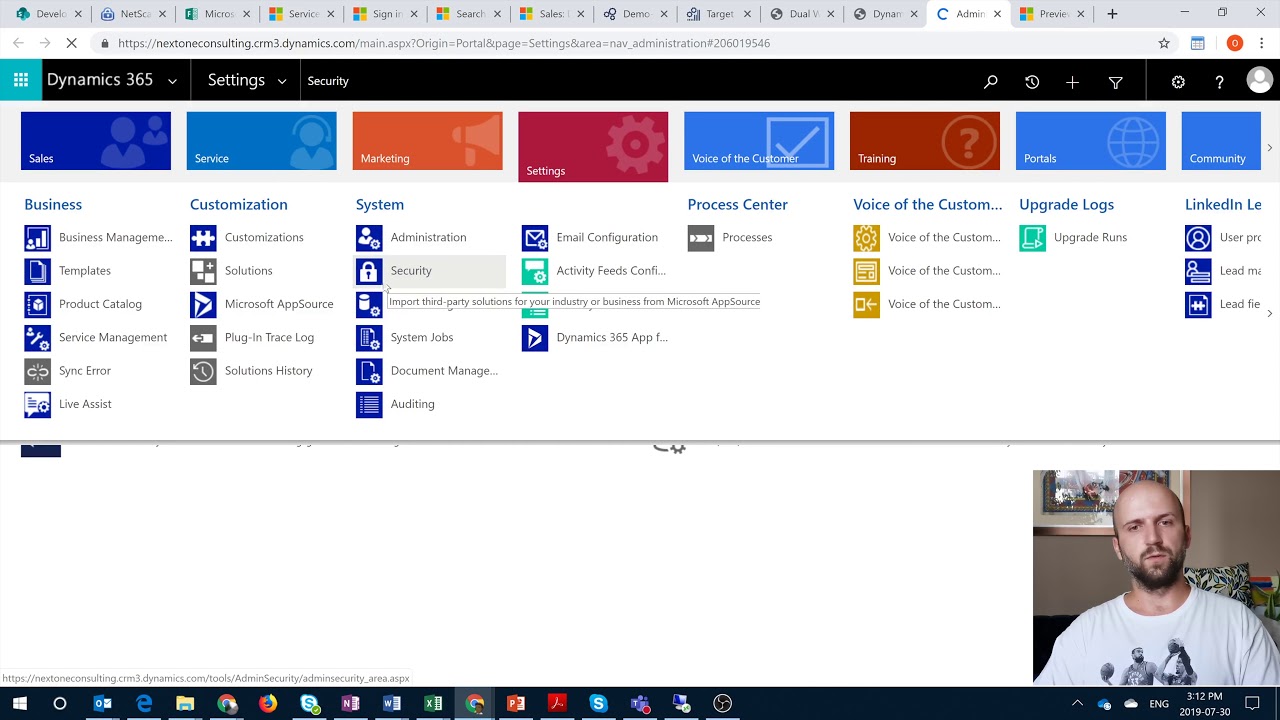
Task: Open Outlook from the taskbar
Action: (x=103, y=704)
